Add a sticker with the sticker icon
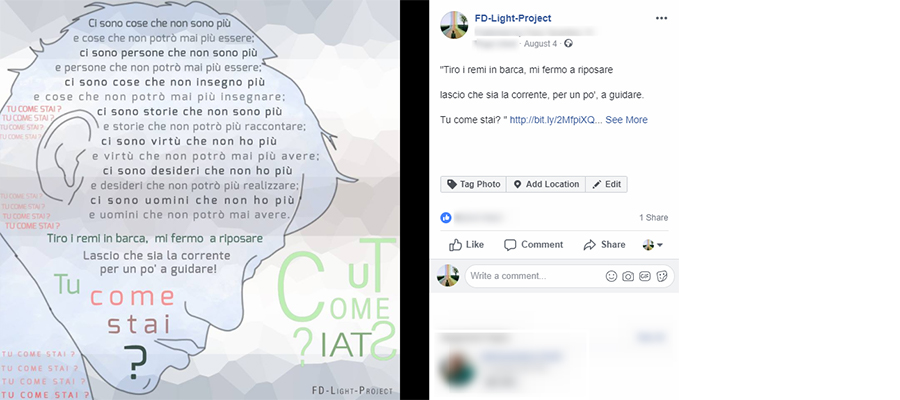The width and height of the screenshot is (900, 400). [x=662, y=276]
